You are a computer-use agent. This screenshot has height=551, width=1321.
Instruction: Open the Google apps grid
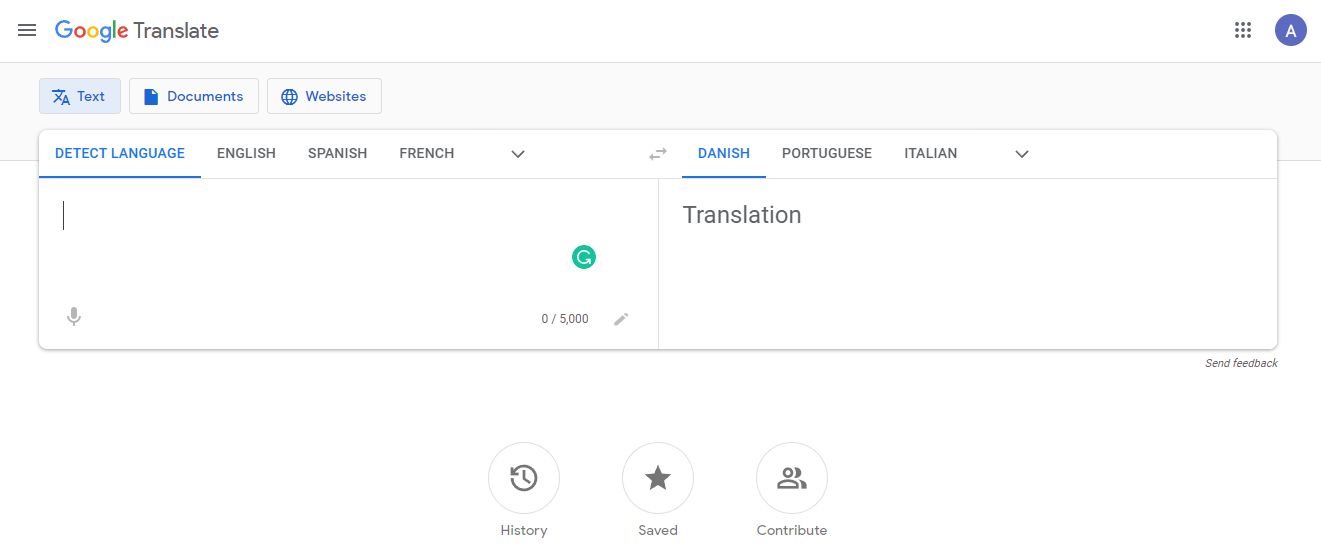pos(1243,30)
